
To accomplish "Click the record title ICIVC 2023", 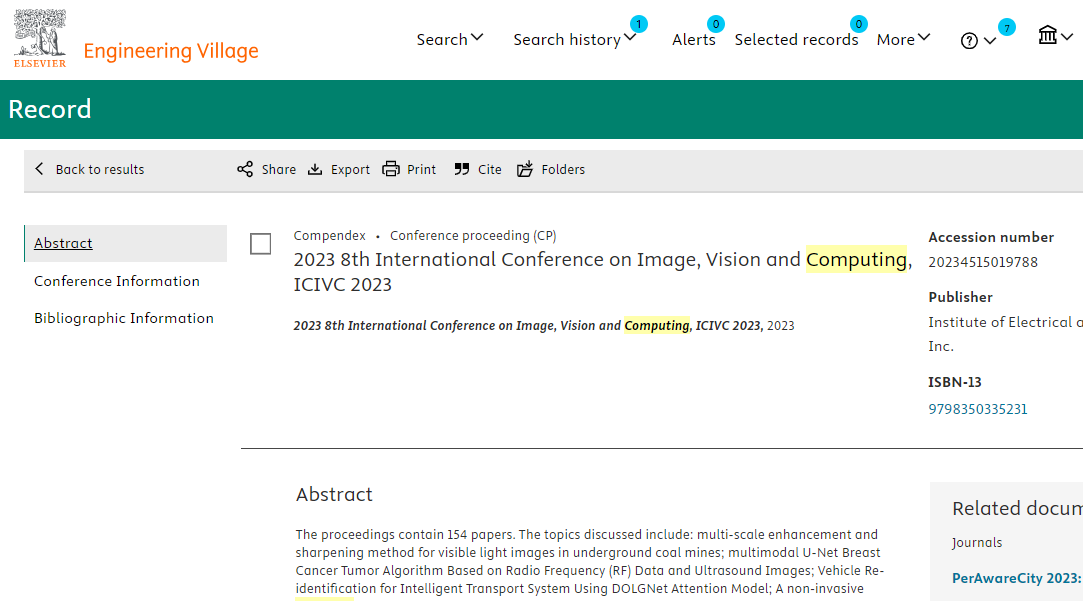I will (x=602, y=271).
